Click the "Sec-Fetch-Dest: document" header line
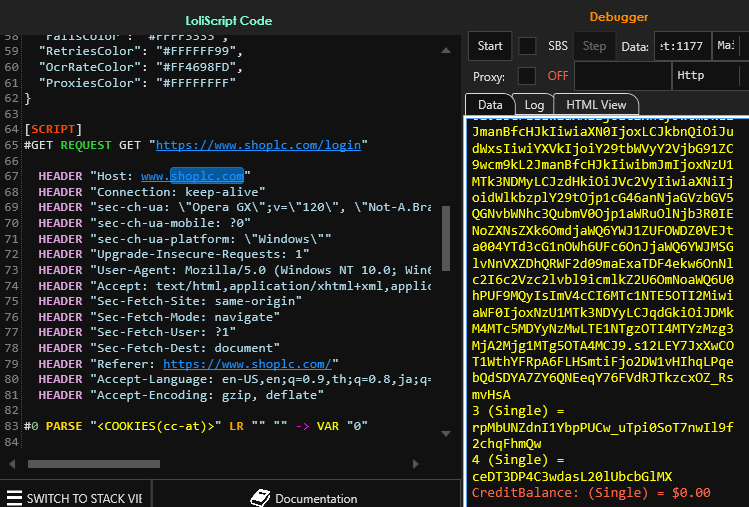Viewport: 749px width, 507px height. coord(159,348)
